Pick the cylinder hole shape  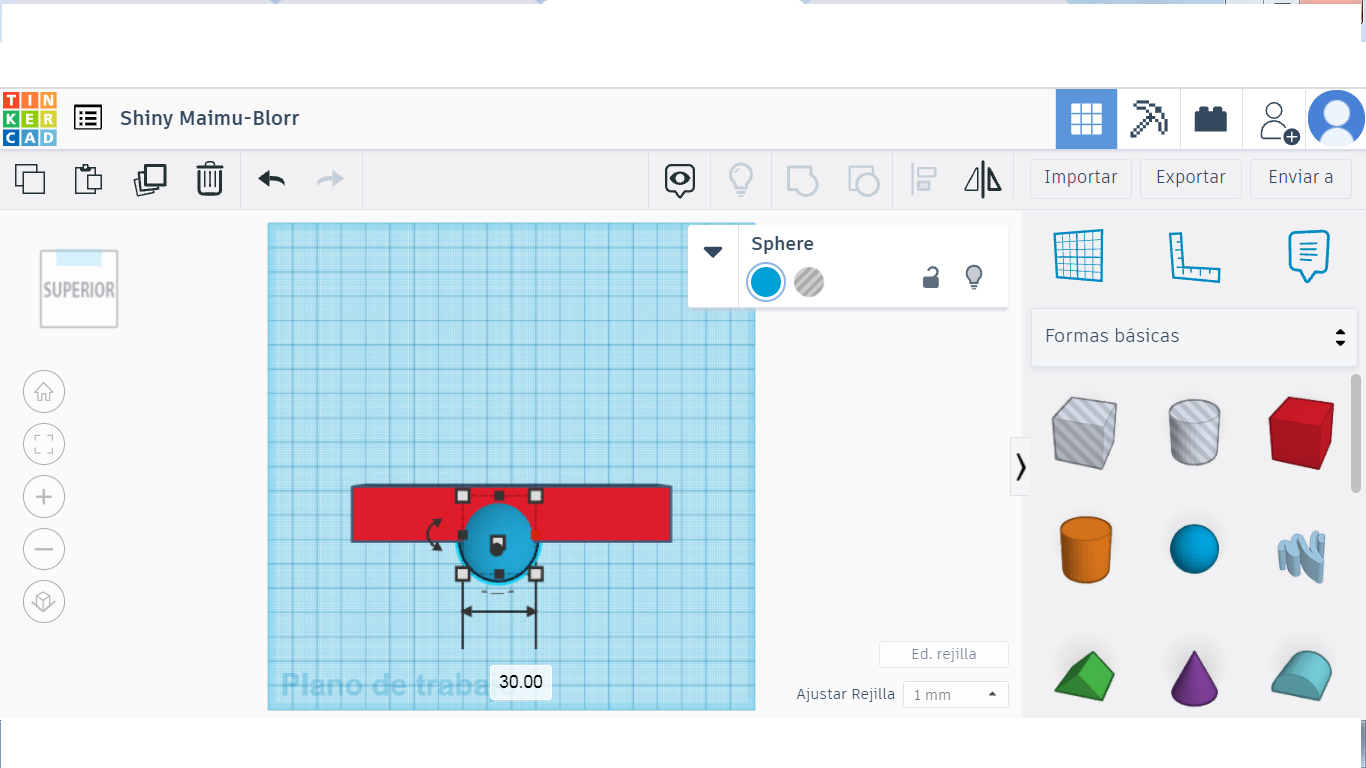[1194, 432]
